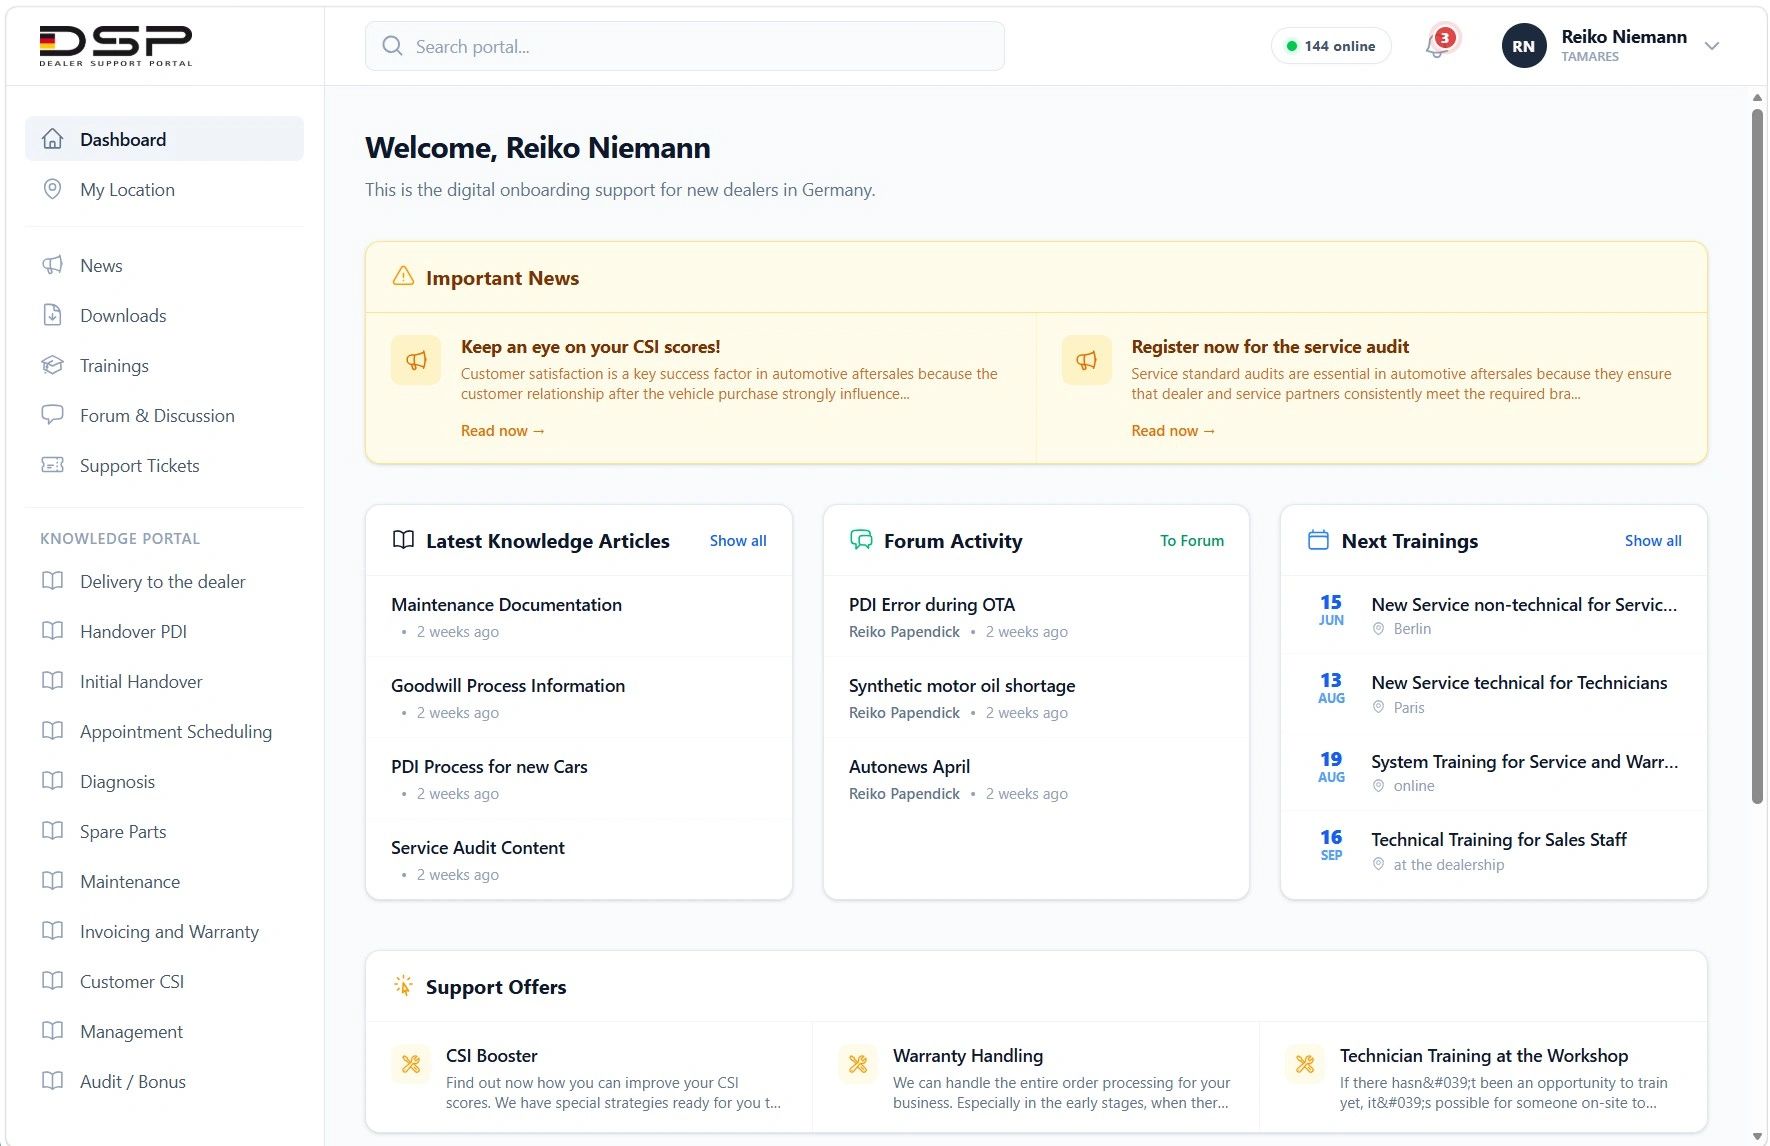Click the sparkle icon beside Support Offers

tap(403, 986)
